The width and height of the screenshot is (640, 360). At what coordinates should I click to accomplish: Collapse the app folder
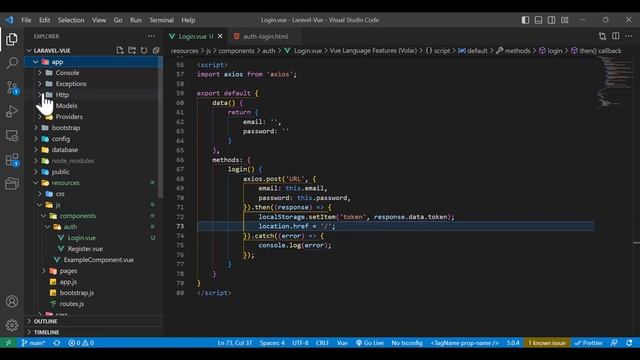point(35,62)
